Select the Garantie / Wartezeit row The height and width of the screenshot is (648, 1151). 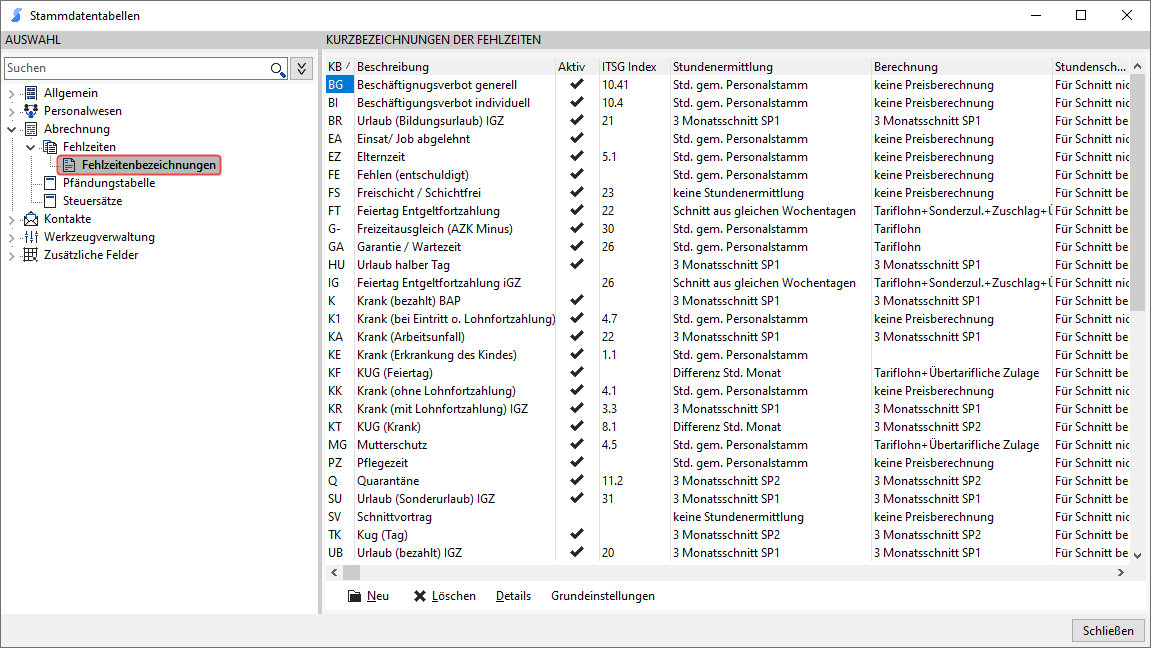point(727,247)
